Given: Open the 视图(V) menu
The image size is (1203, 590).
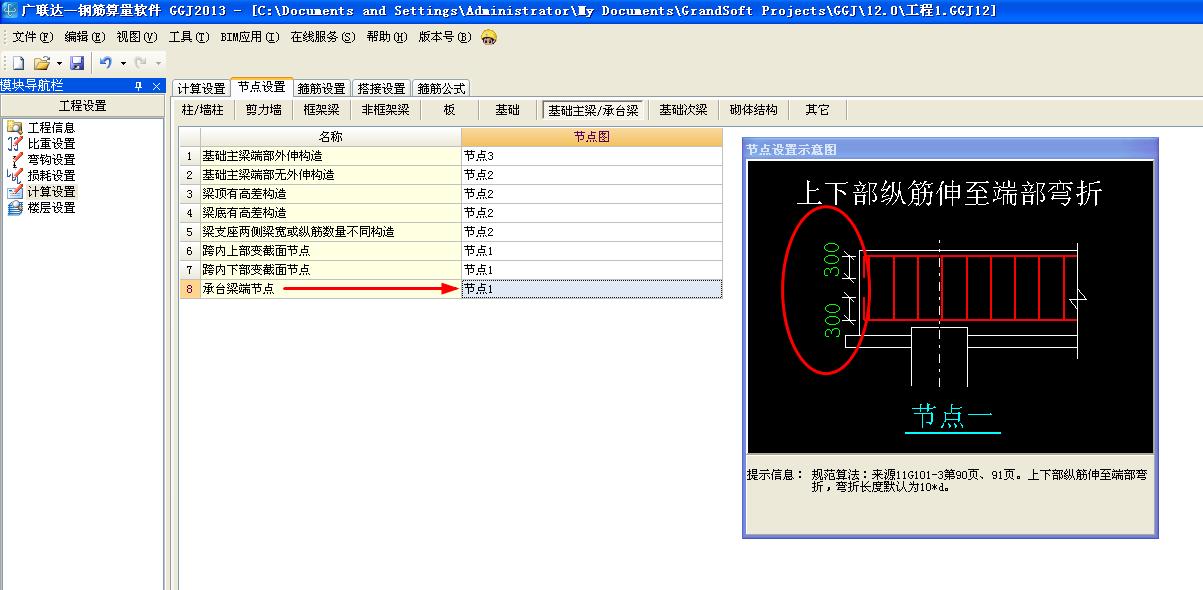Looking at the screenshot, I should [x=137, y=37].
